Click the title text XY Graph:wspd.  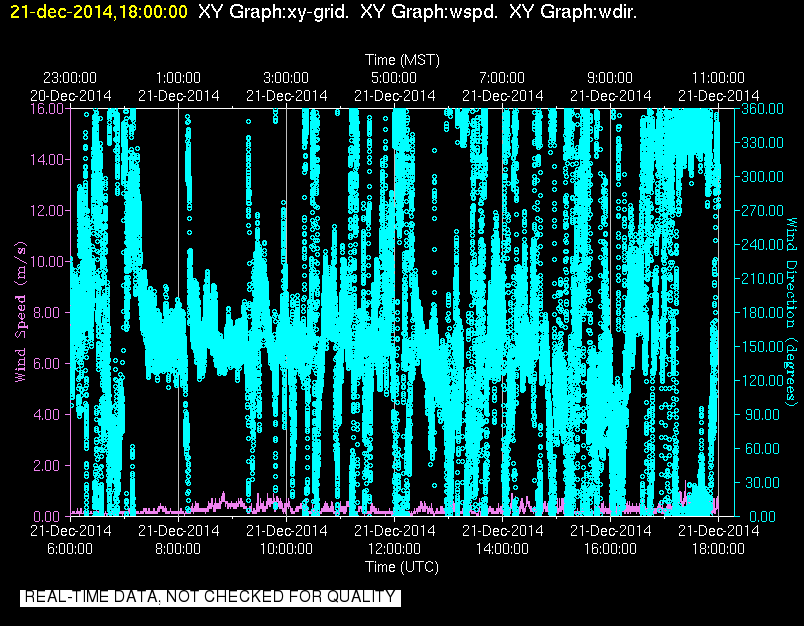[429, 12]
